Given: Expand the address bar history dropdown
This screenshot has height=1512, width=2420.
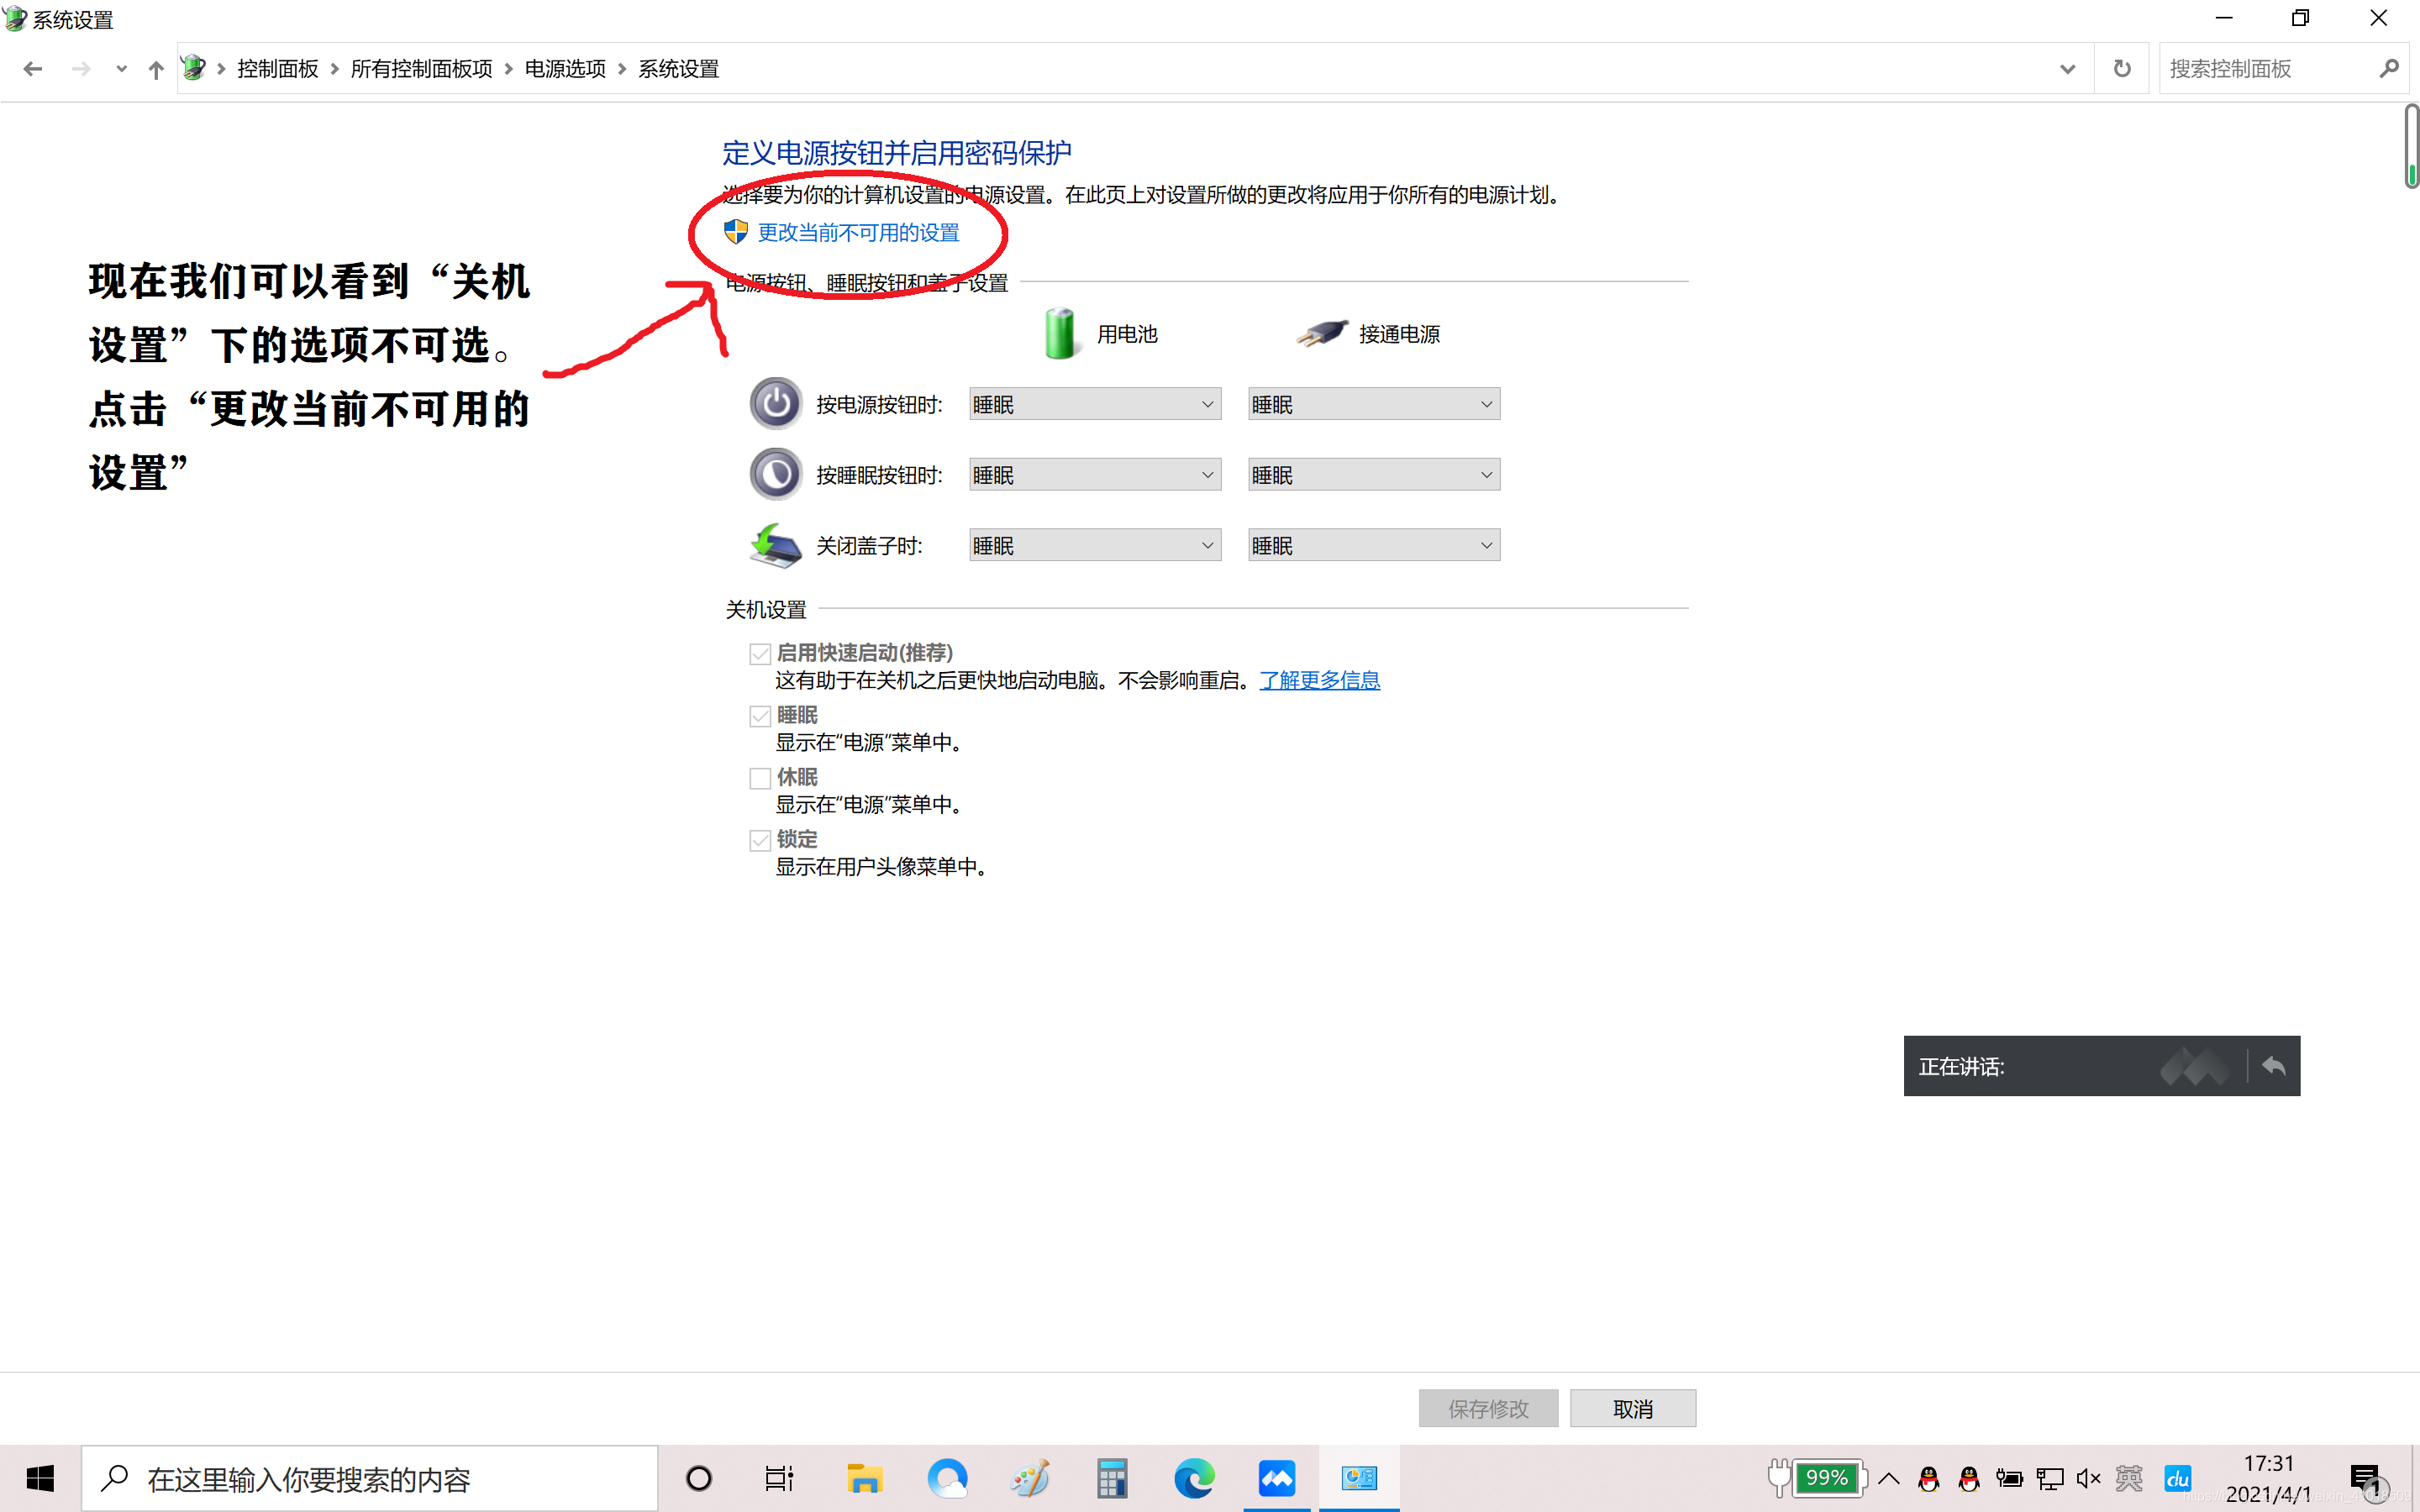Looking at the screenshot, I should (2067, 69).
